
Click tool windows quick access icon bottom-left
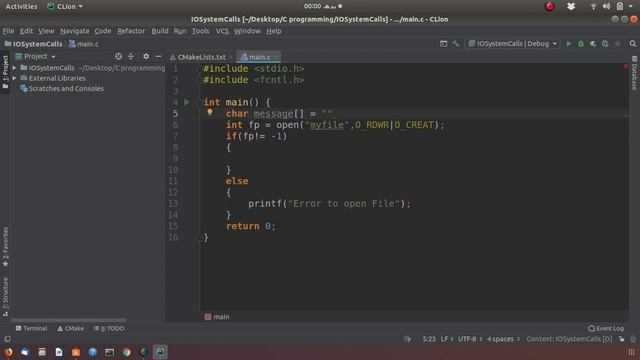(7, 339)
